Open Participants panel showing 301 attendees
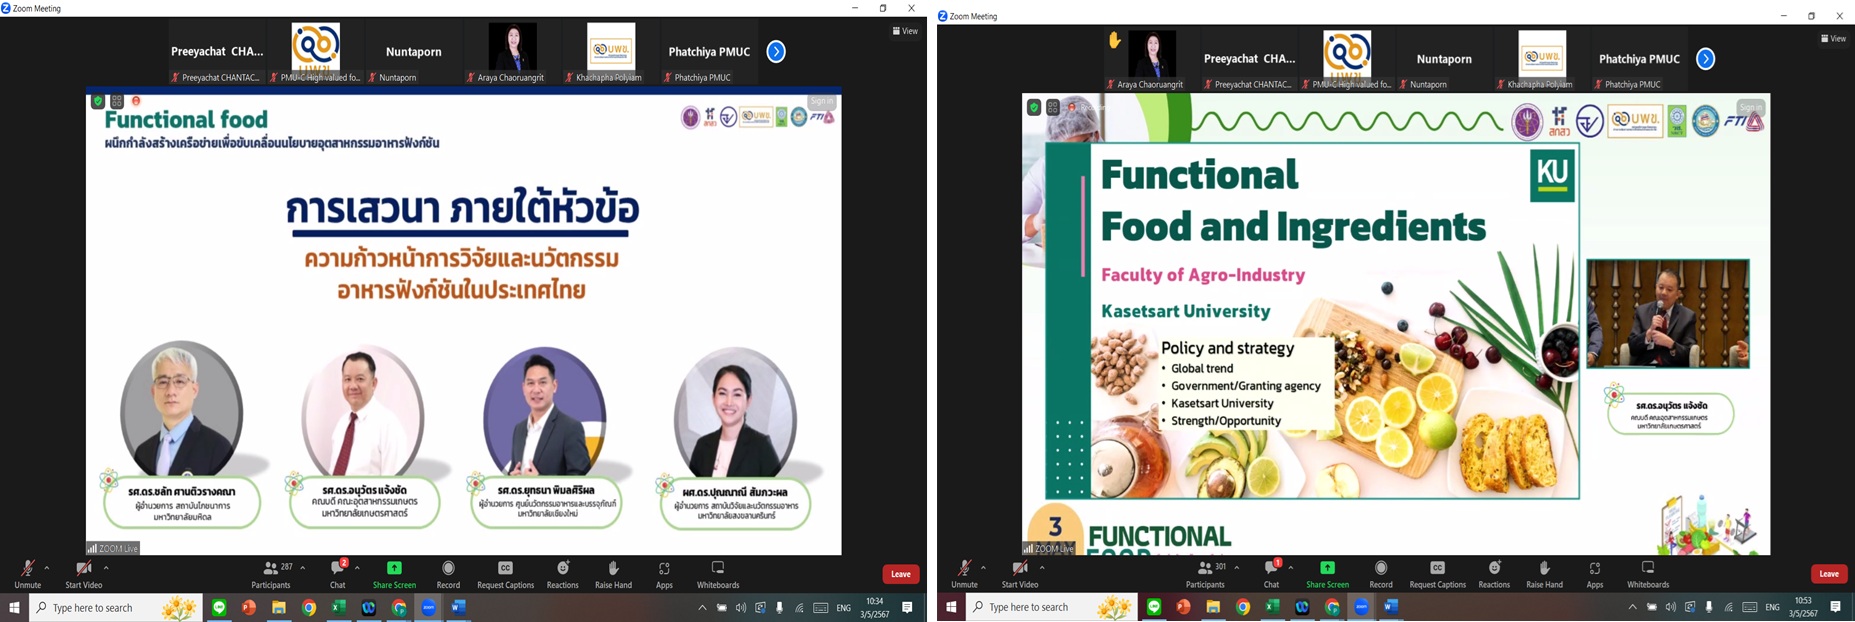 click(1206, 574)
